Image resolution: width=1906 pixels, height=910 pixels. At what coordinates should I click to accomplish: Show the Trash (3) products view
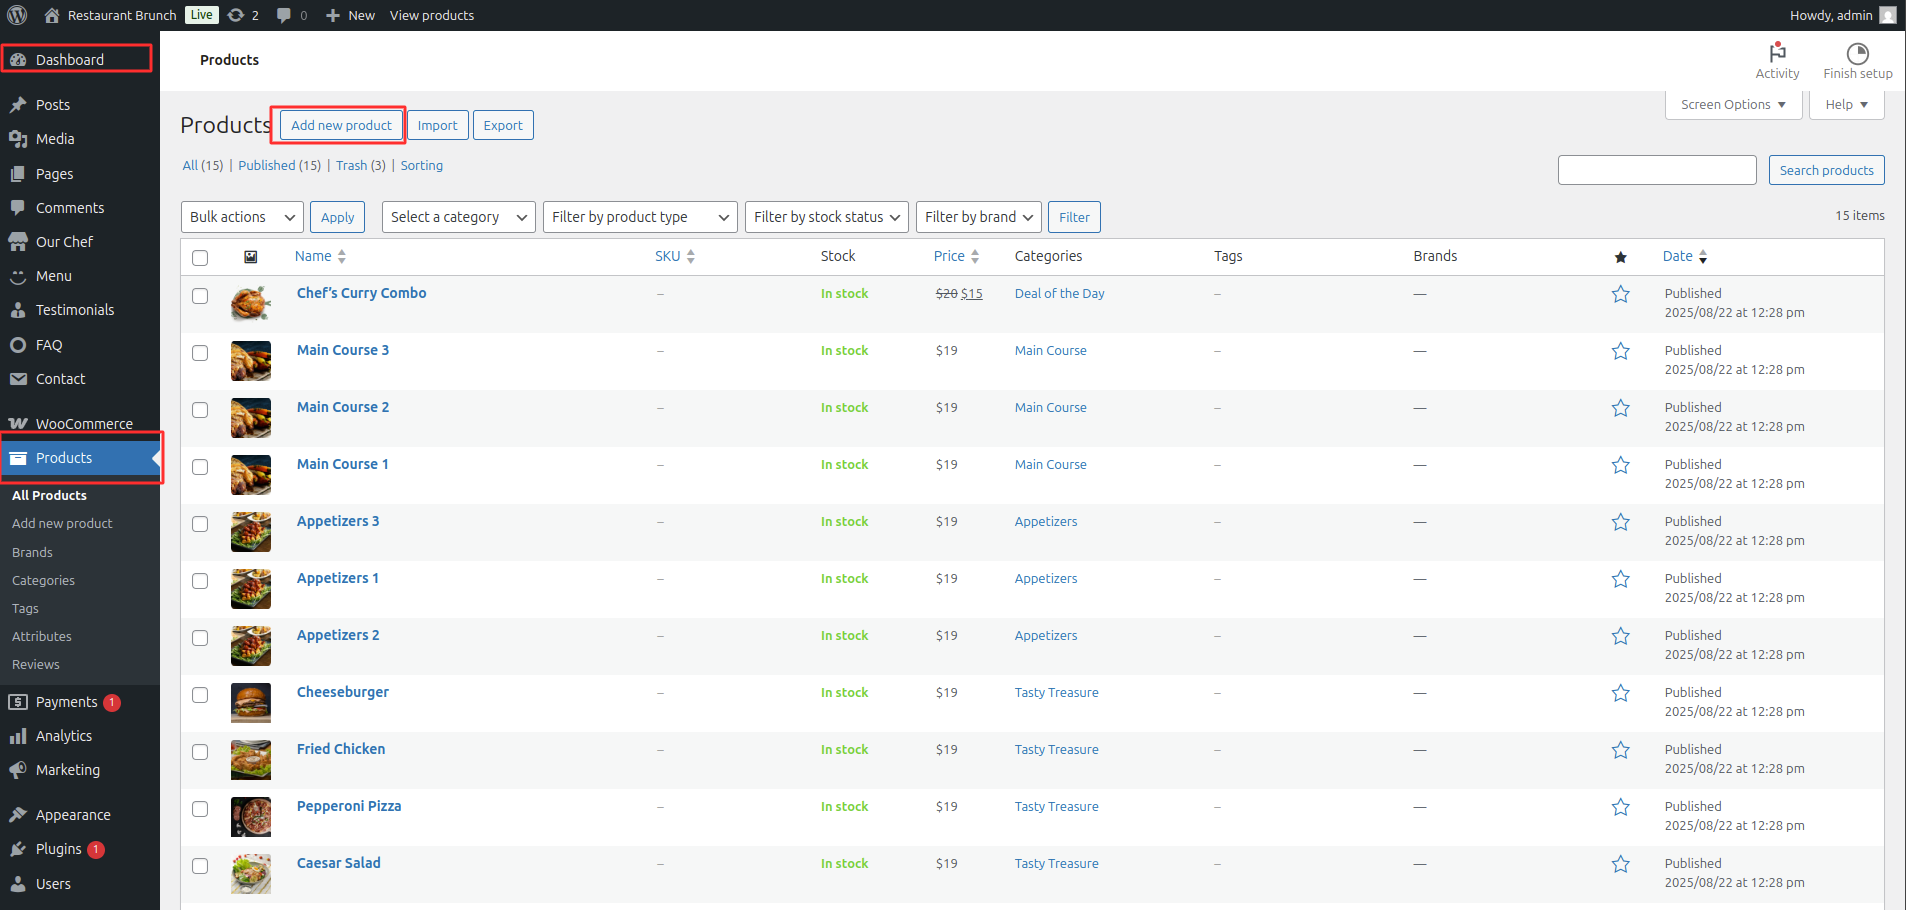coord(361,166)
